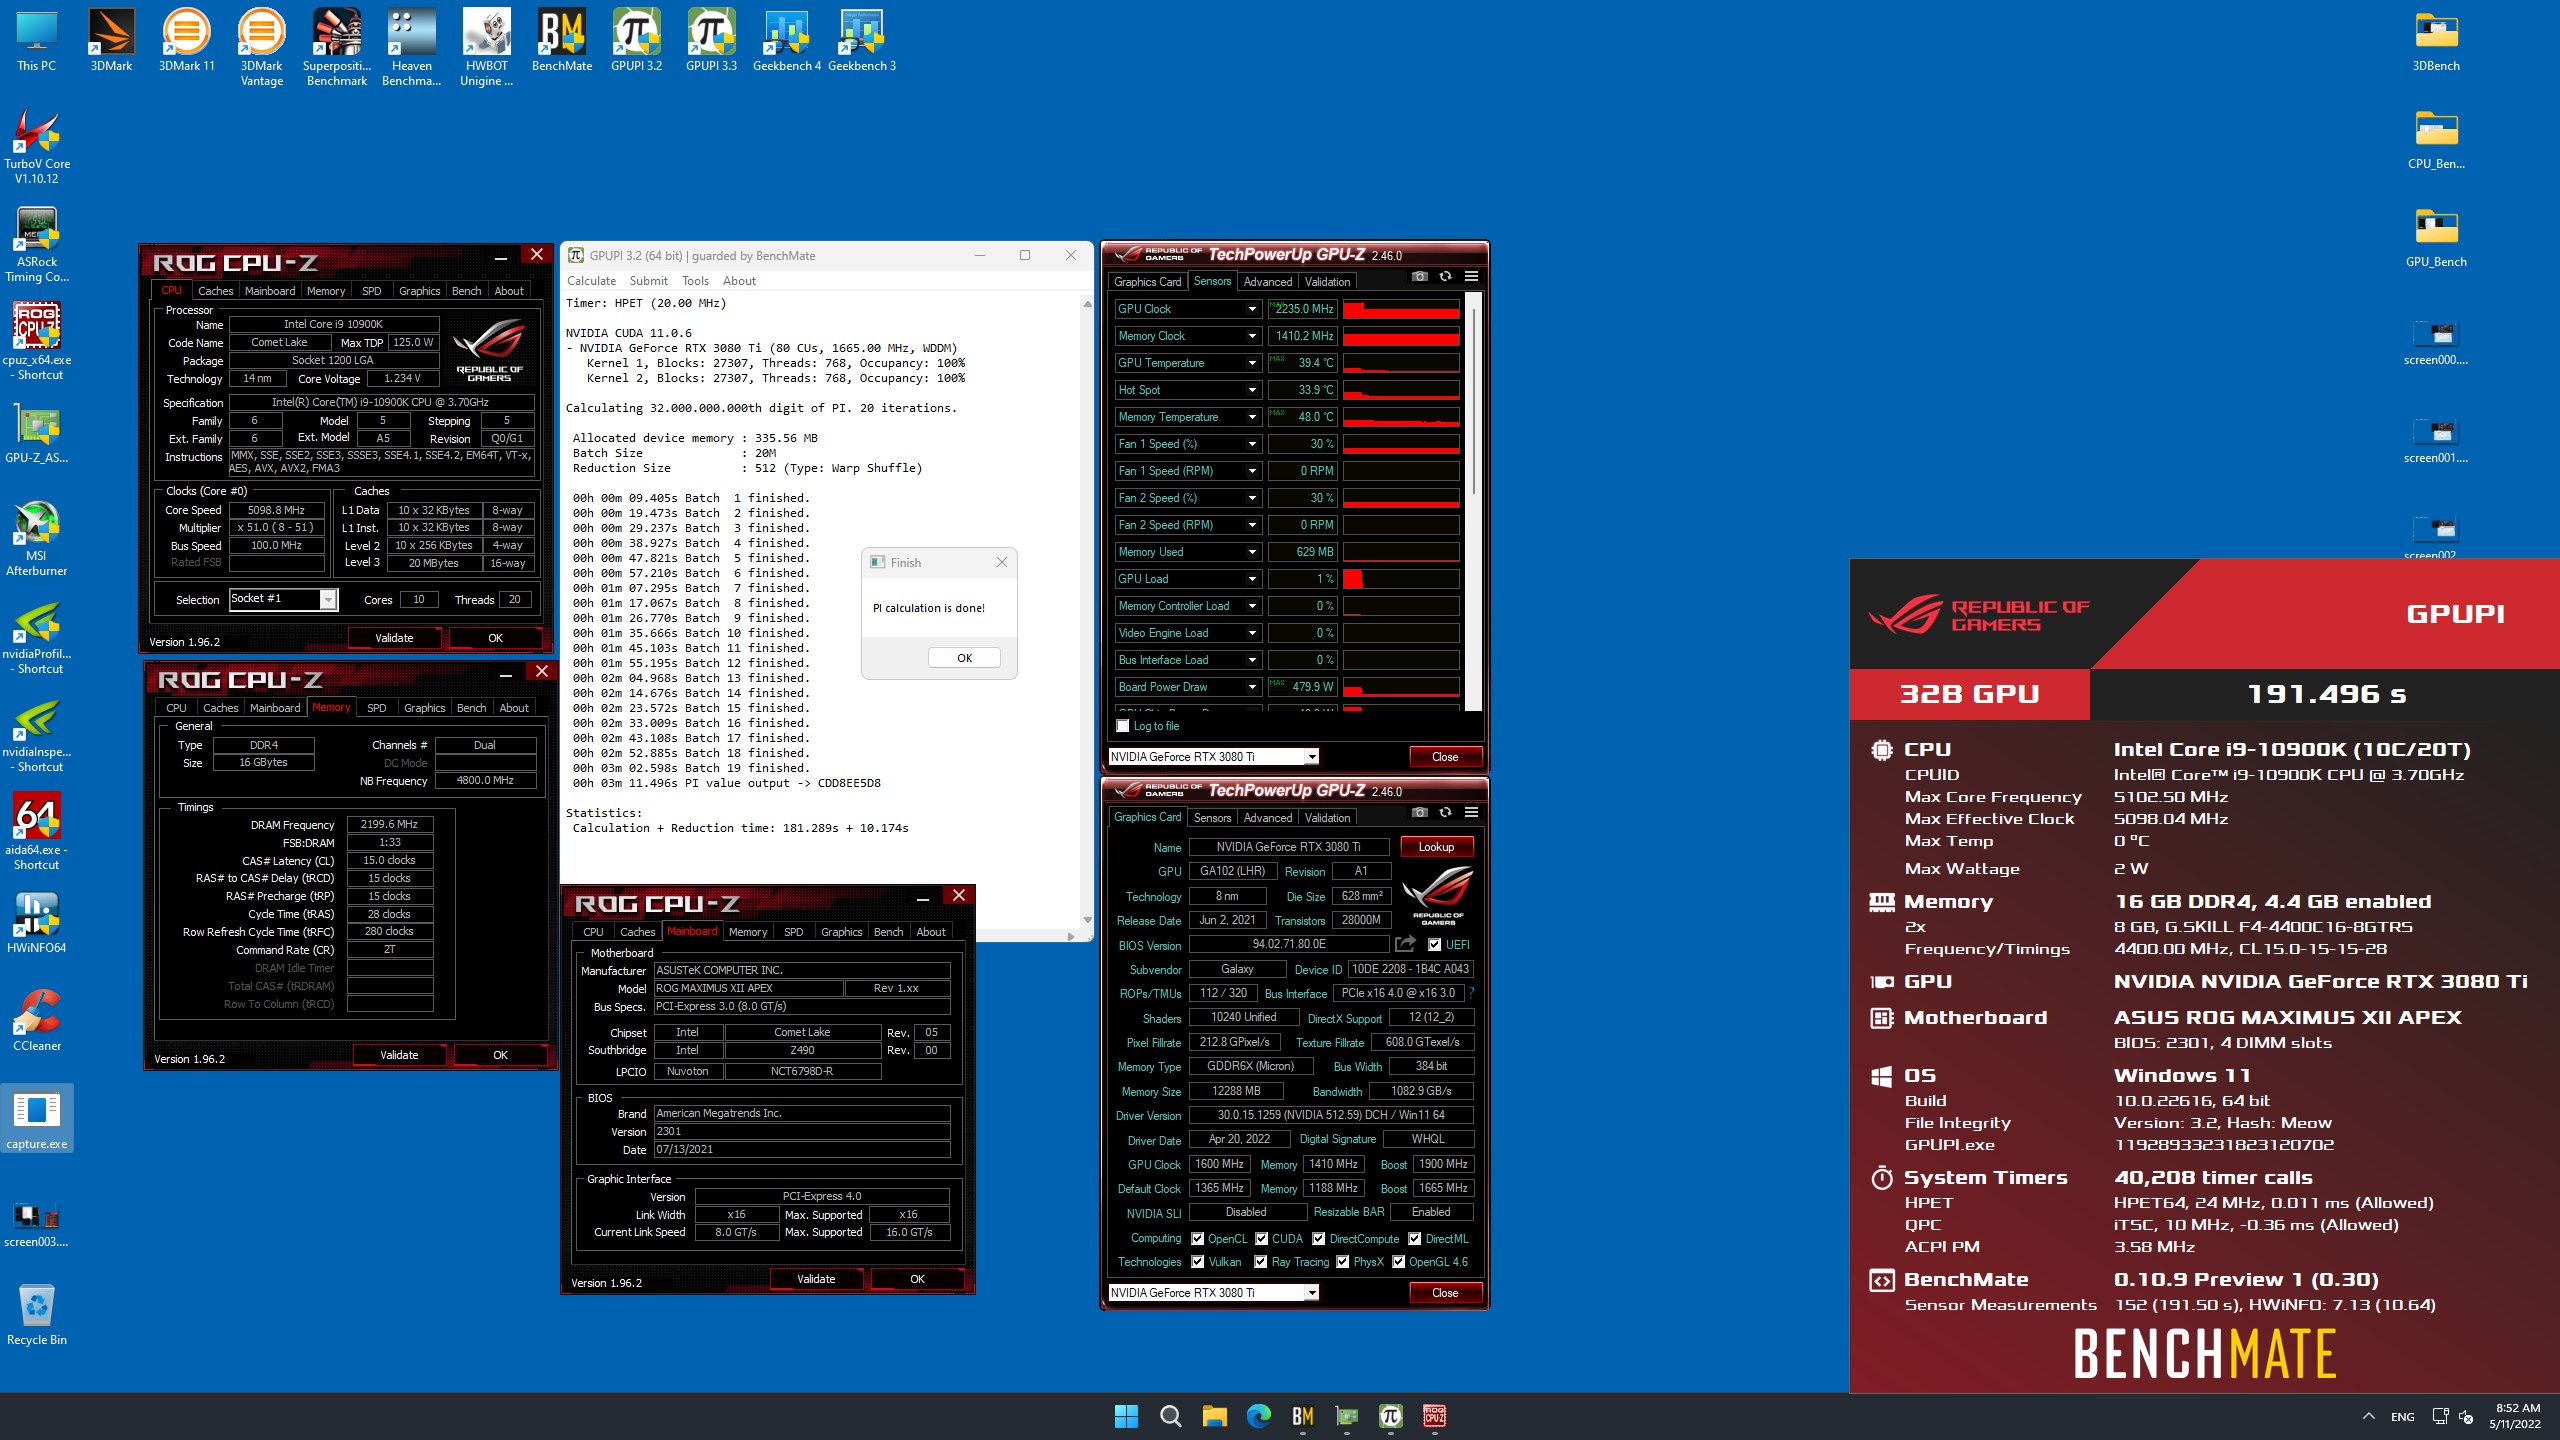Viewport: 2560px width, 1440px height.
Task: Click OK in Finish dialog
Action: [x=964, y=658]
